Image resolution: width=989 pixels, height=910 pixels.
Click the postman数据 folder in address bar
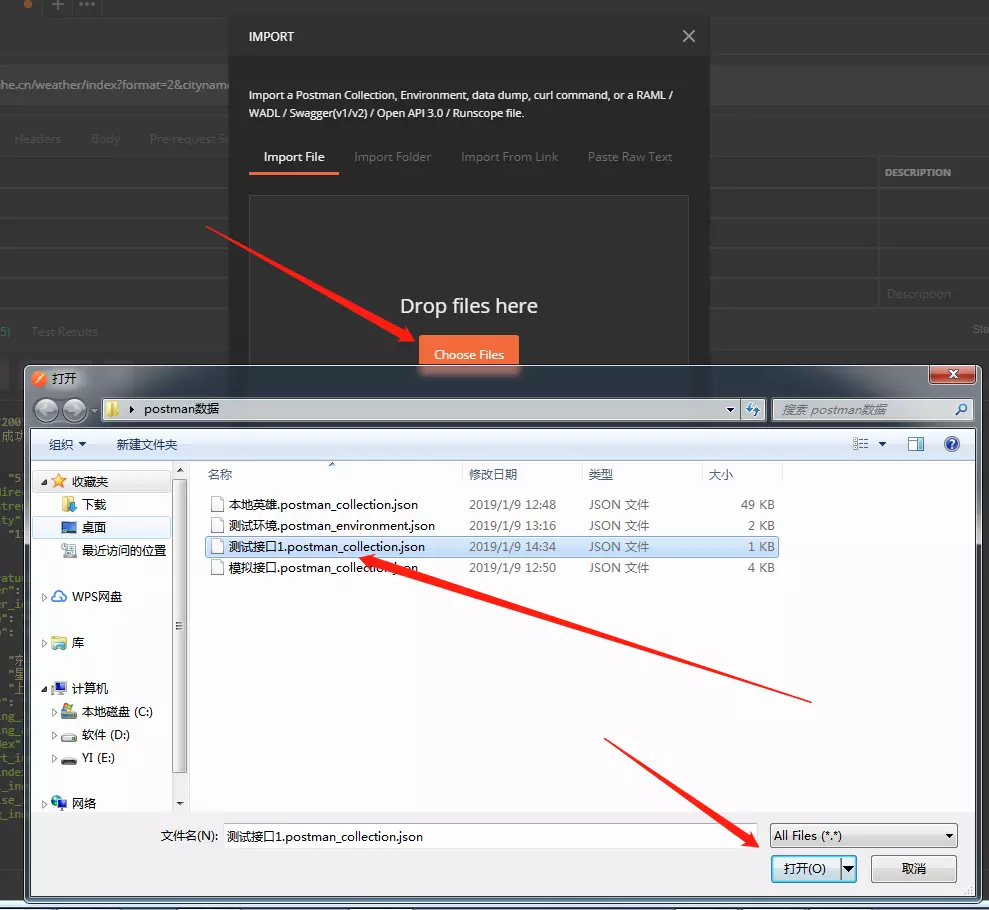181,409
